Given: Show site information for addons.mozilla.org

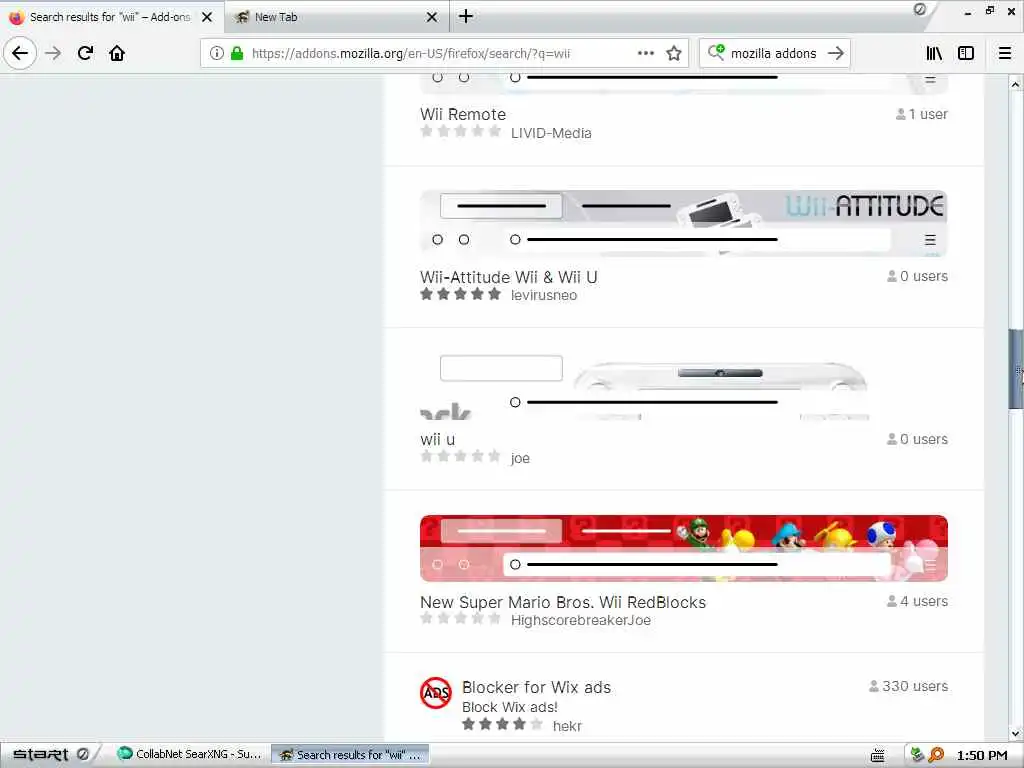Looking at the screenshot, I should click(216, 54).
